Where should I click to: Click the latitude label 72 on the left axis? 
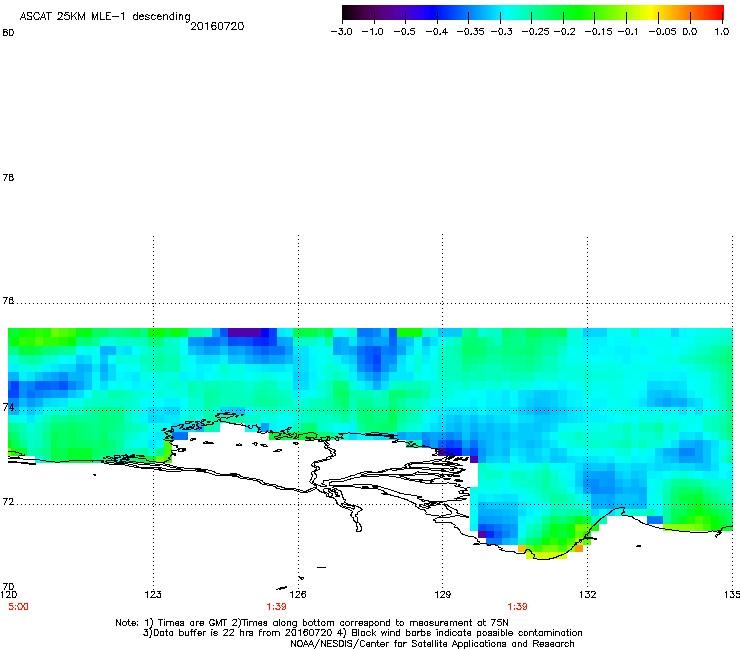pos(8,502)
